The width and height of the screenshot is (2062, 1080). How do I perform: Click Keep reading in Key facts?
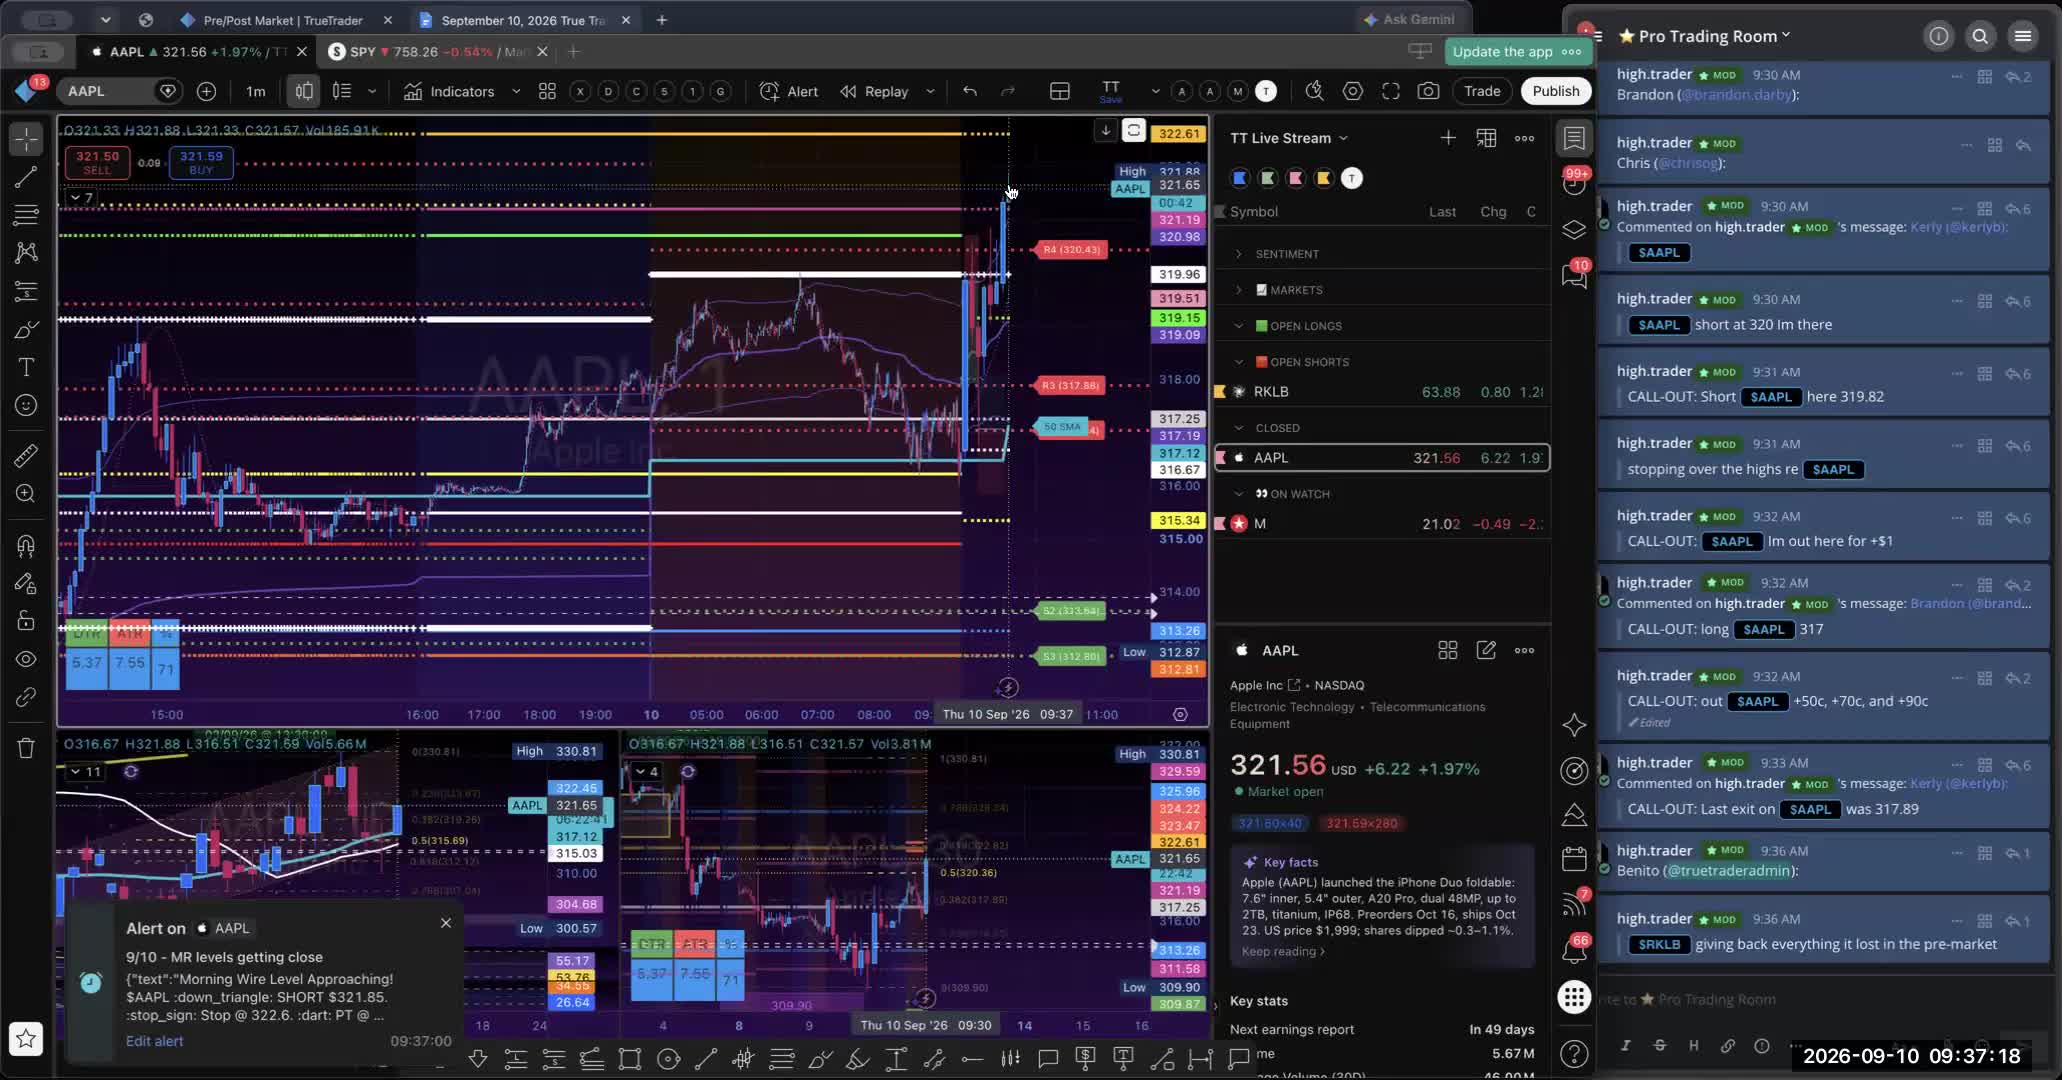(1283, 951)
